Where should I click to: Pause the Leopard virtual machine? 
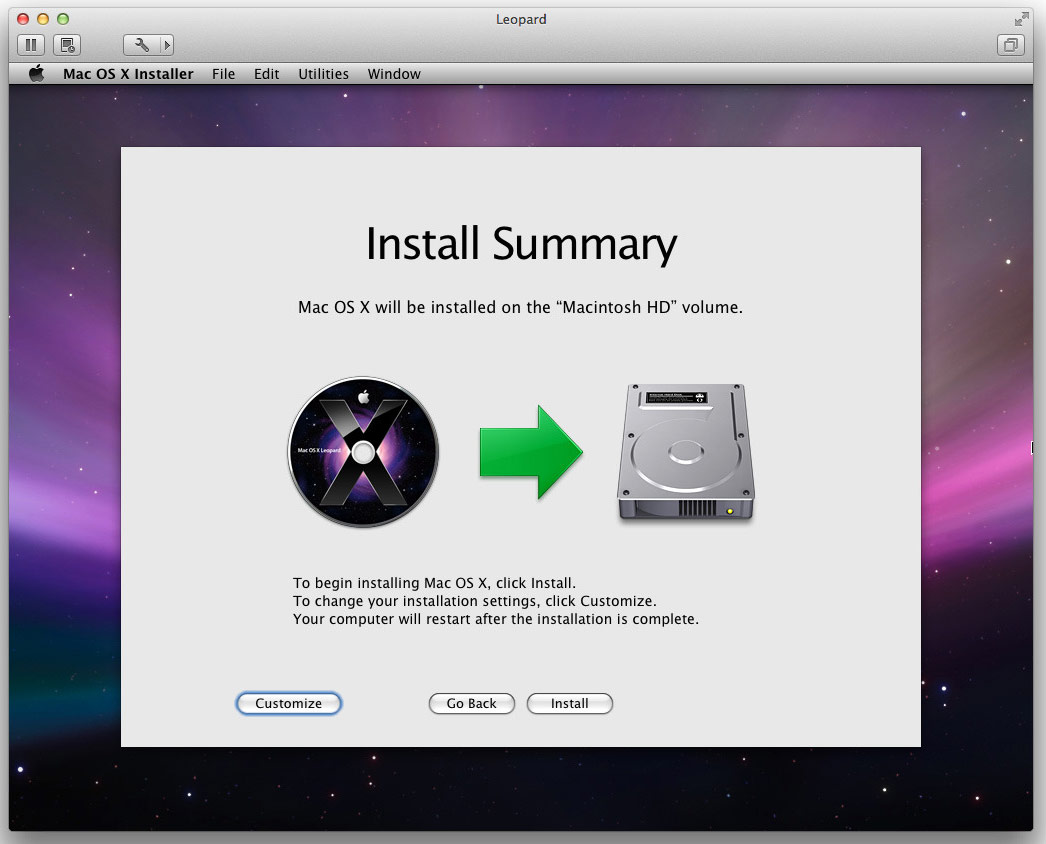pyautogui.click(x=31, y=45)
